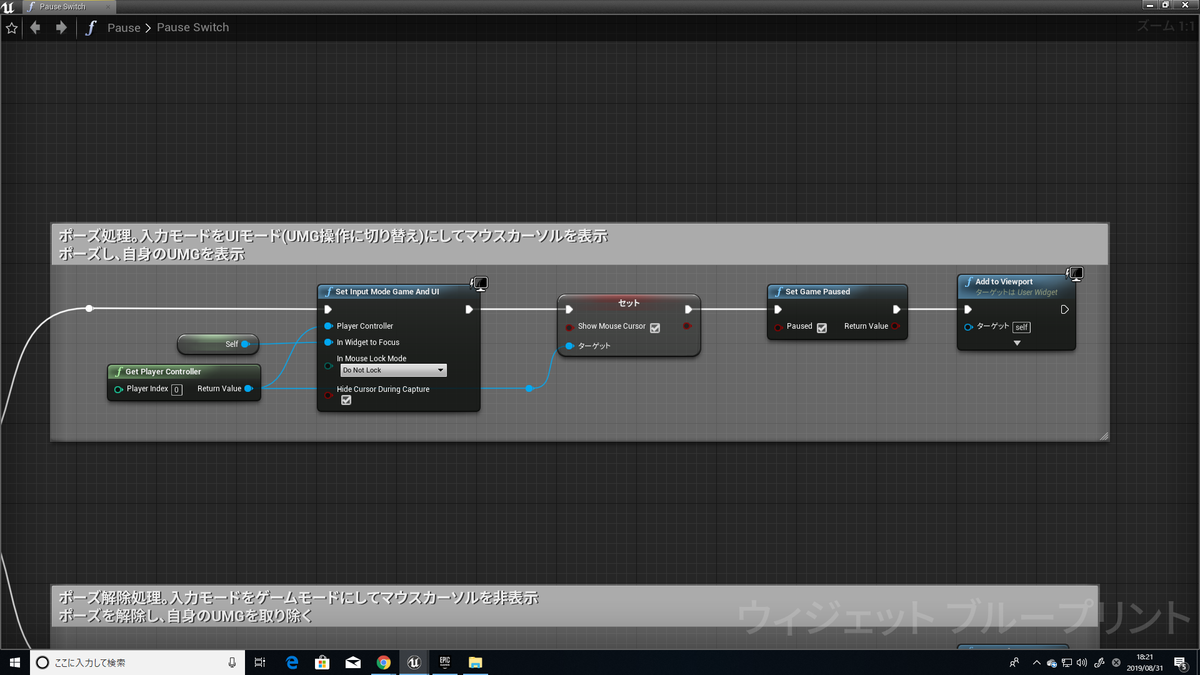Expand hidden icons in the system tray
Image resolution: width=1200 pixels, height=675 pixels.
1036,662
